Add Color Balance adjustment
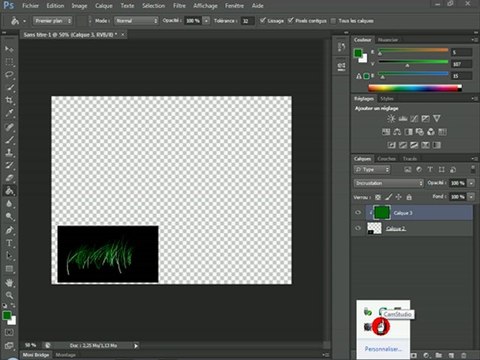Screen dimensions: 480x360 click(x=397, y=132)
